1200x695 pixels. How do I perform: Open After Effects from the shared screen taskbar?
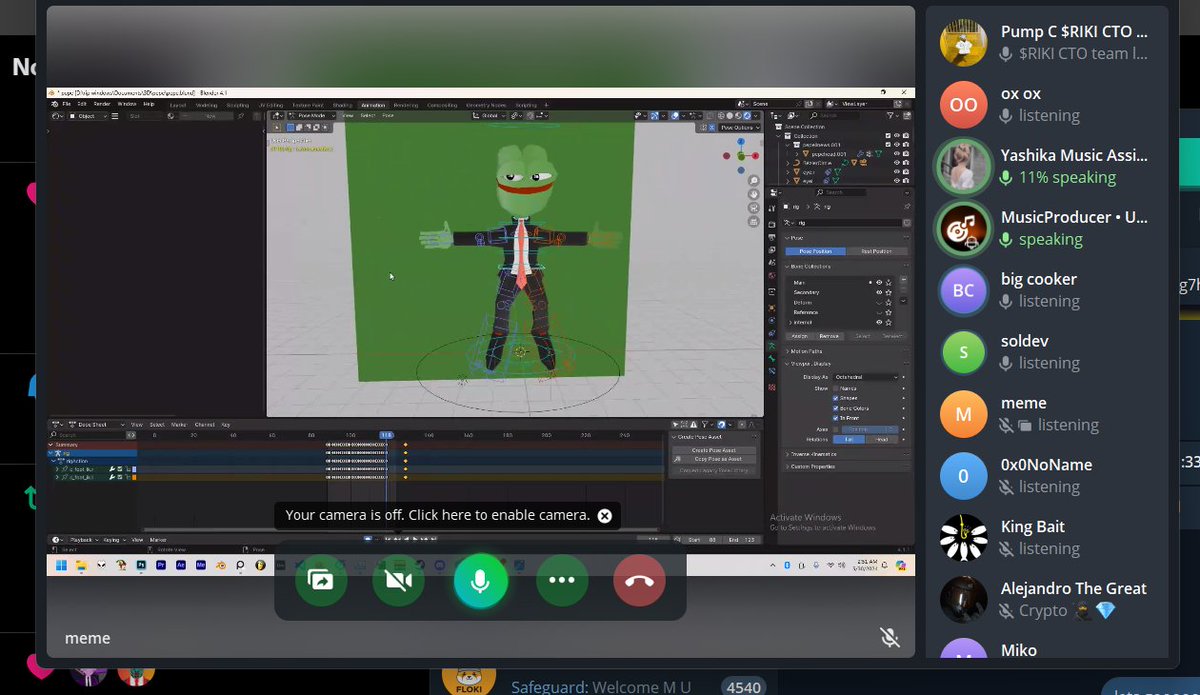pyautogui.click(x=181, y=565)
